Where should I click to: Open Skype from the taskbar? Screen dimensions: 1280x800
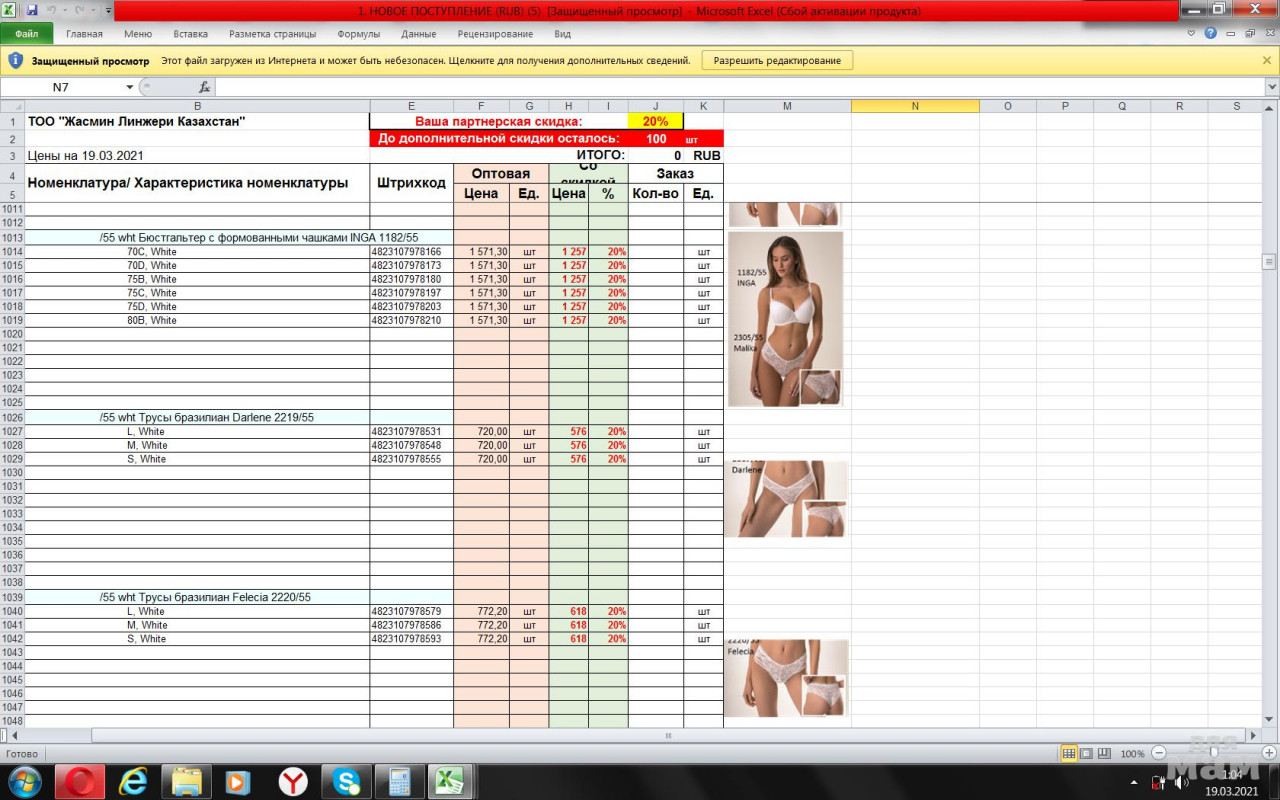tap(346, 781)
